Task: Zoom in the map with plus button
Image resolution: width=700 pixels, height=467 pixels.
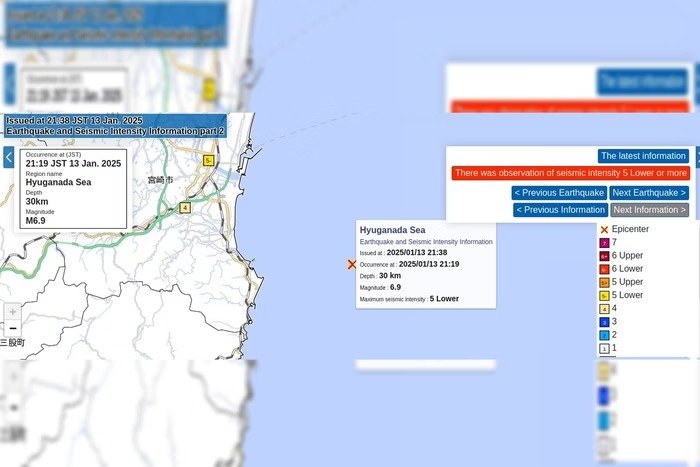Action: [x=12, y=311]
